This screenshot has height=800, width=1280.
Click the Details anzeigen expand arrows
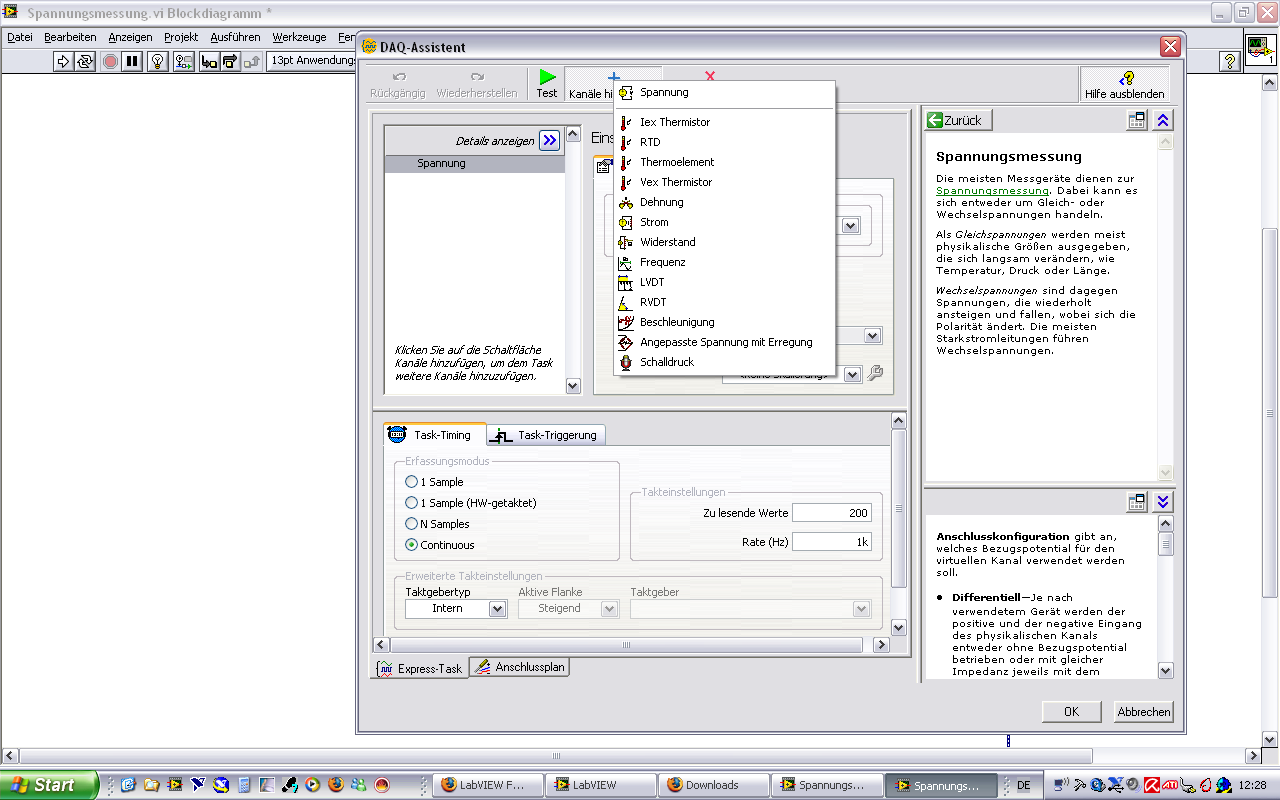tap(549, 141)
